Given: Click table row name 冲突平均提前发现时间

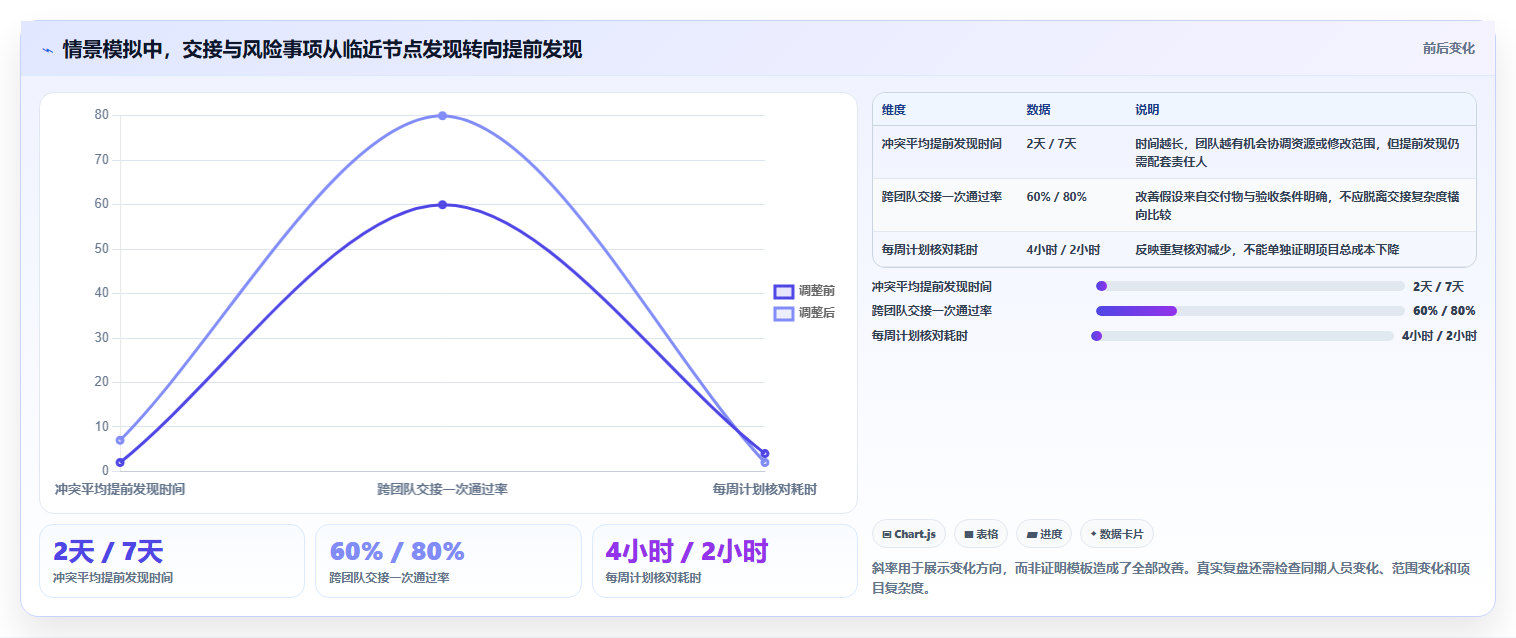Looking at the screenshot, I should coord(941,144).
